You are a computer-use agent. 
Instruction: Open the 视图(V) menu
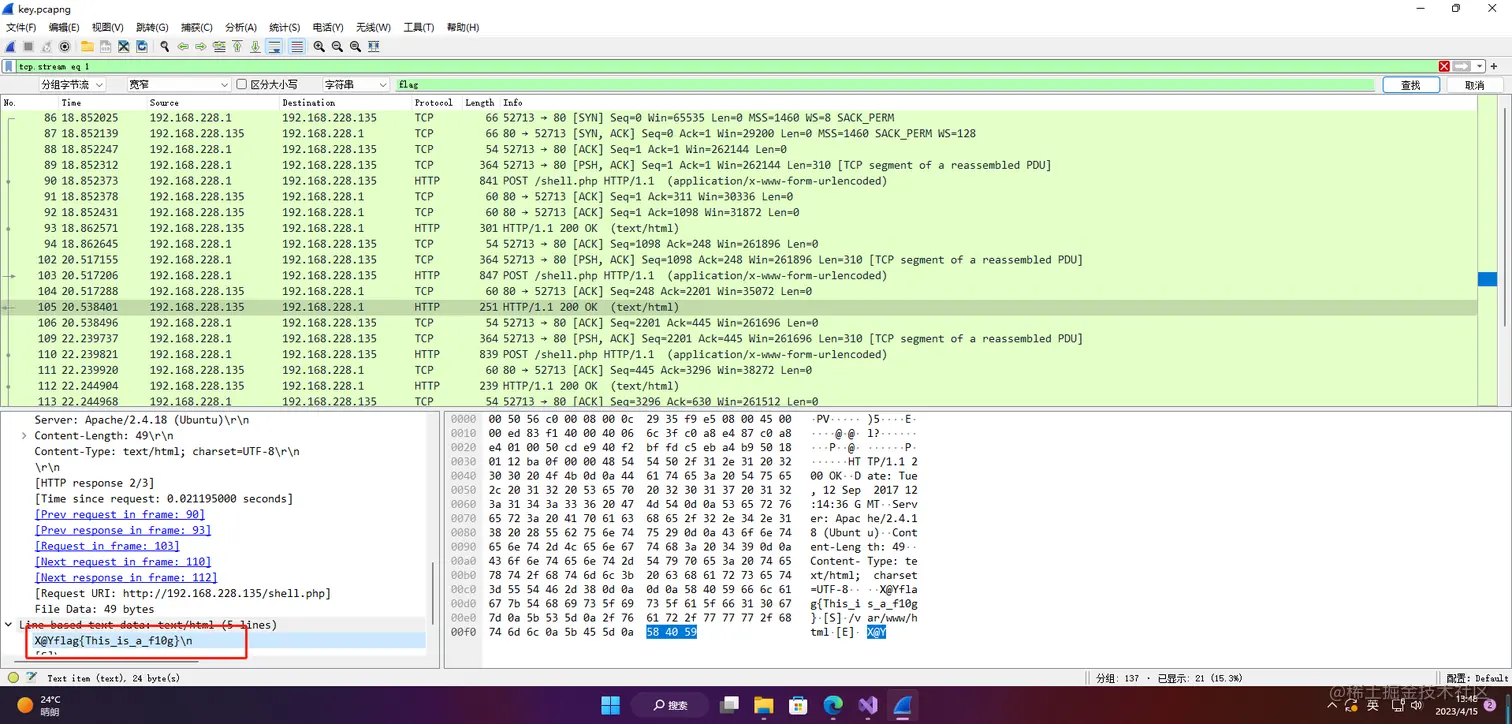tap(107, 27)
